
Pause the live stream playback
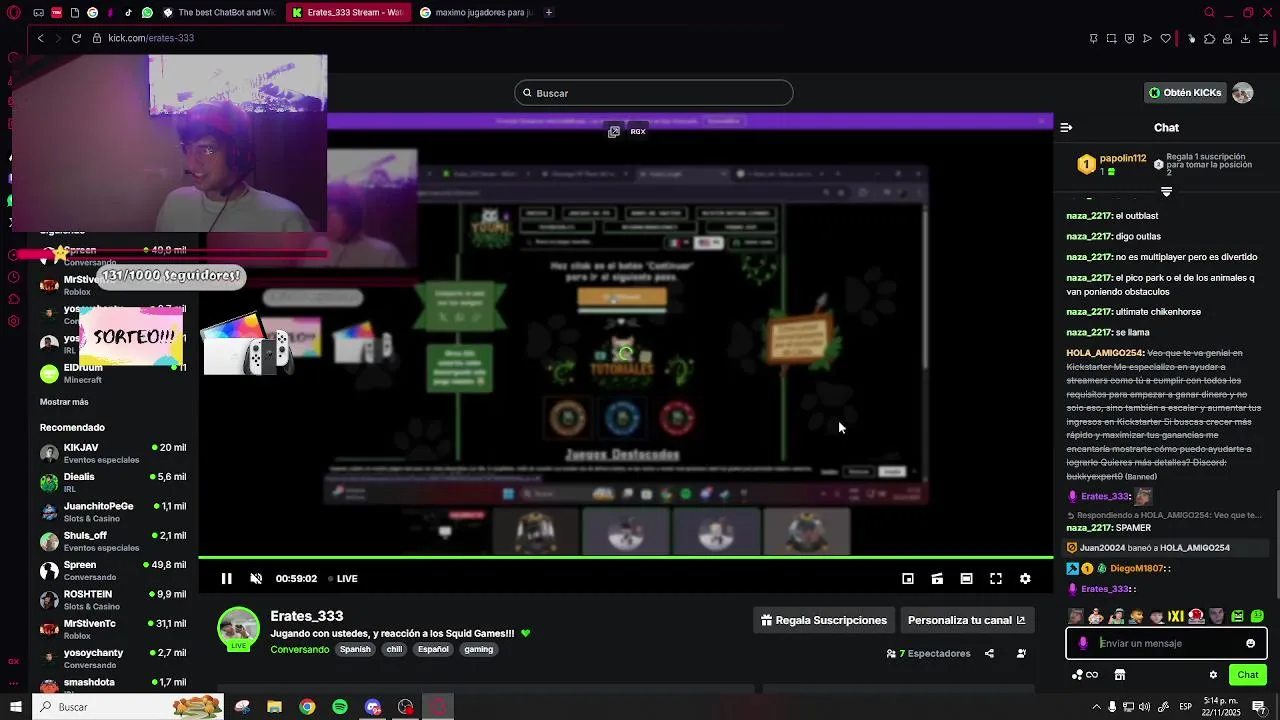(x=227, y=578)
